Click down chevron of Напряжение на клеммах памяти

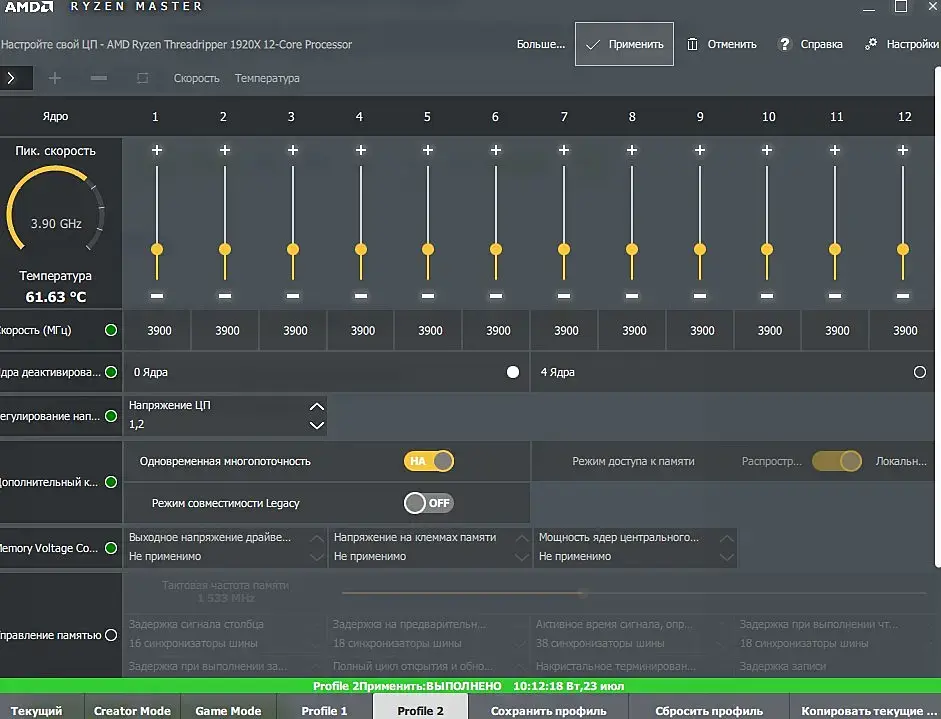(x=522, y=558)
